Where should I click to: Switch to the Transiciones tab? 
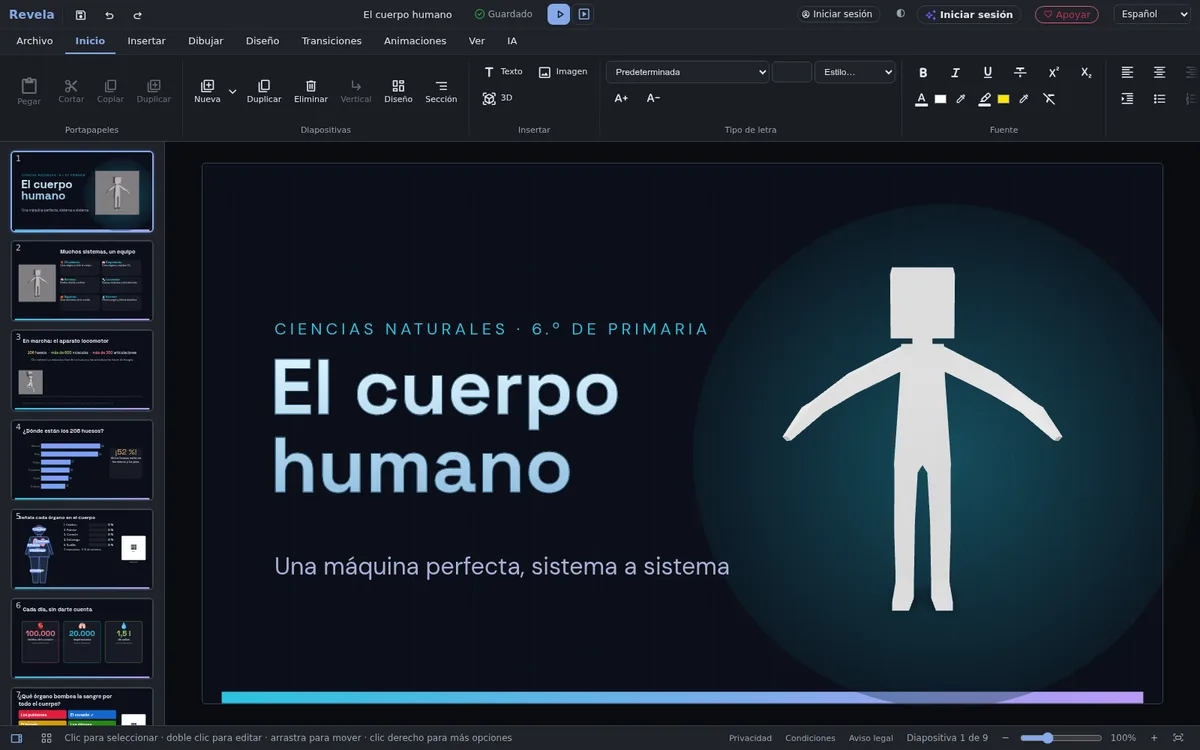coord(331,41)
